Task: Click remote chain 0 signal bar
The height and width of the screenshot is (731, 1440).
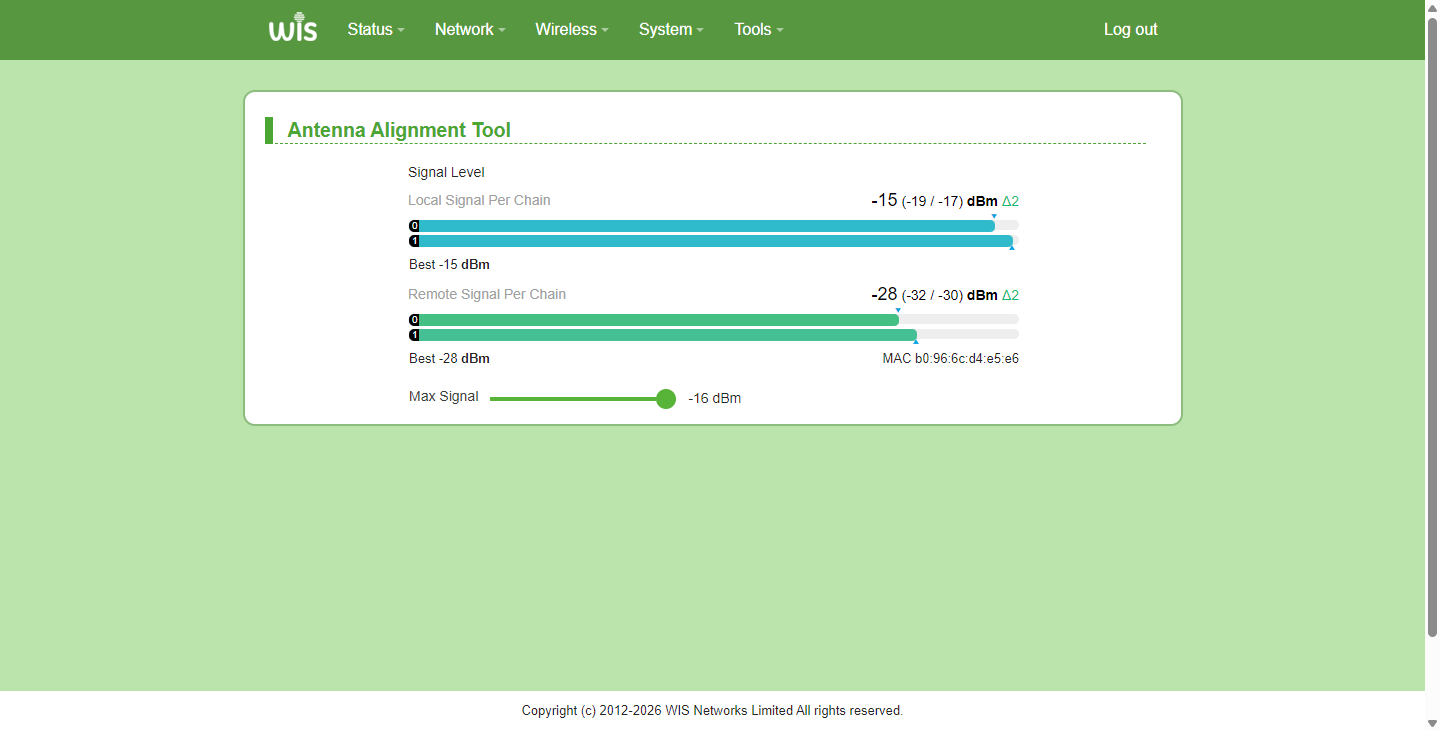Action: click(713, 320)
